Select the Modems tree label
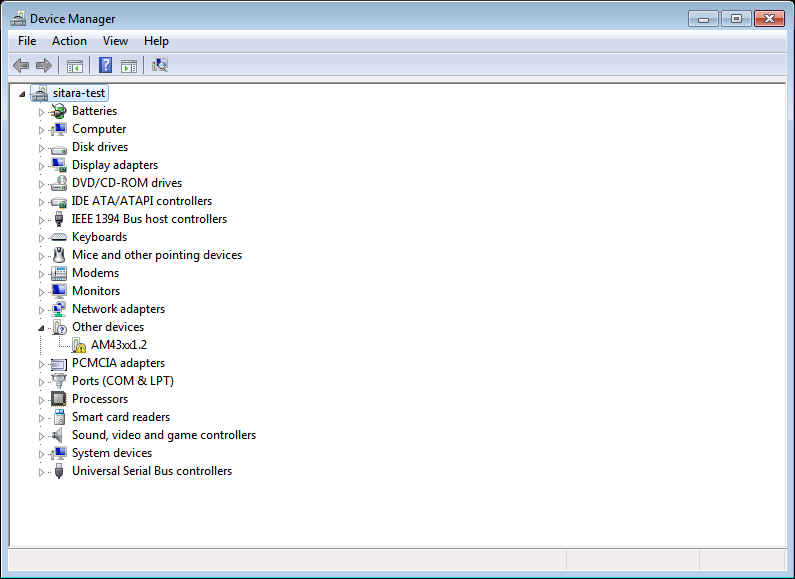This screenshot has height=579, width=795. 95,273
